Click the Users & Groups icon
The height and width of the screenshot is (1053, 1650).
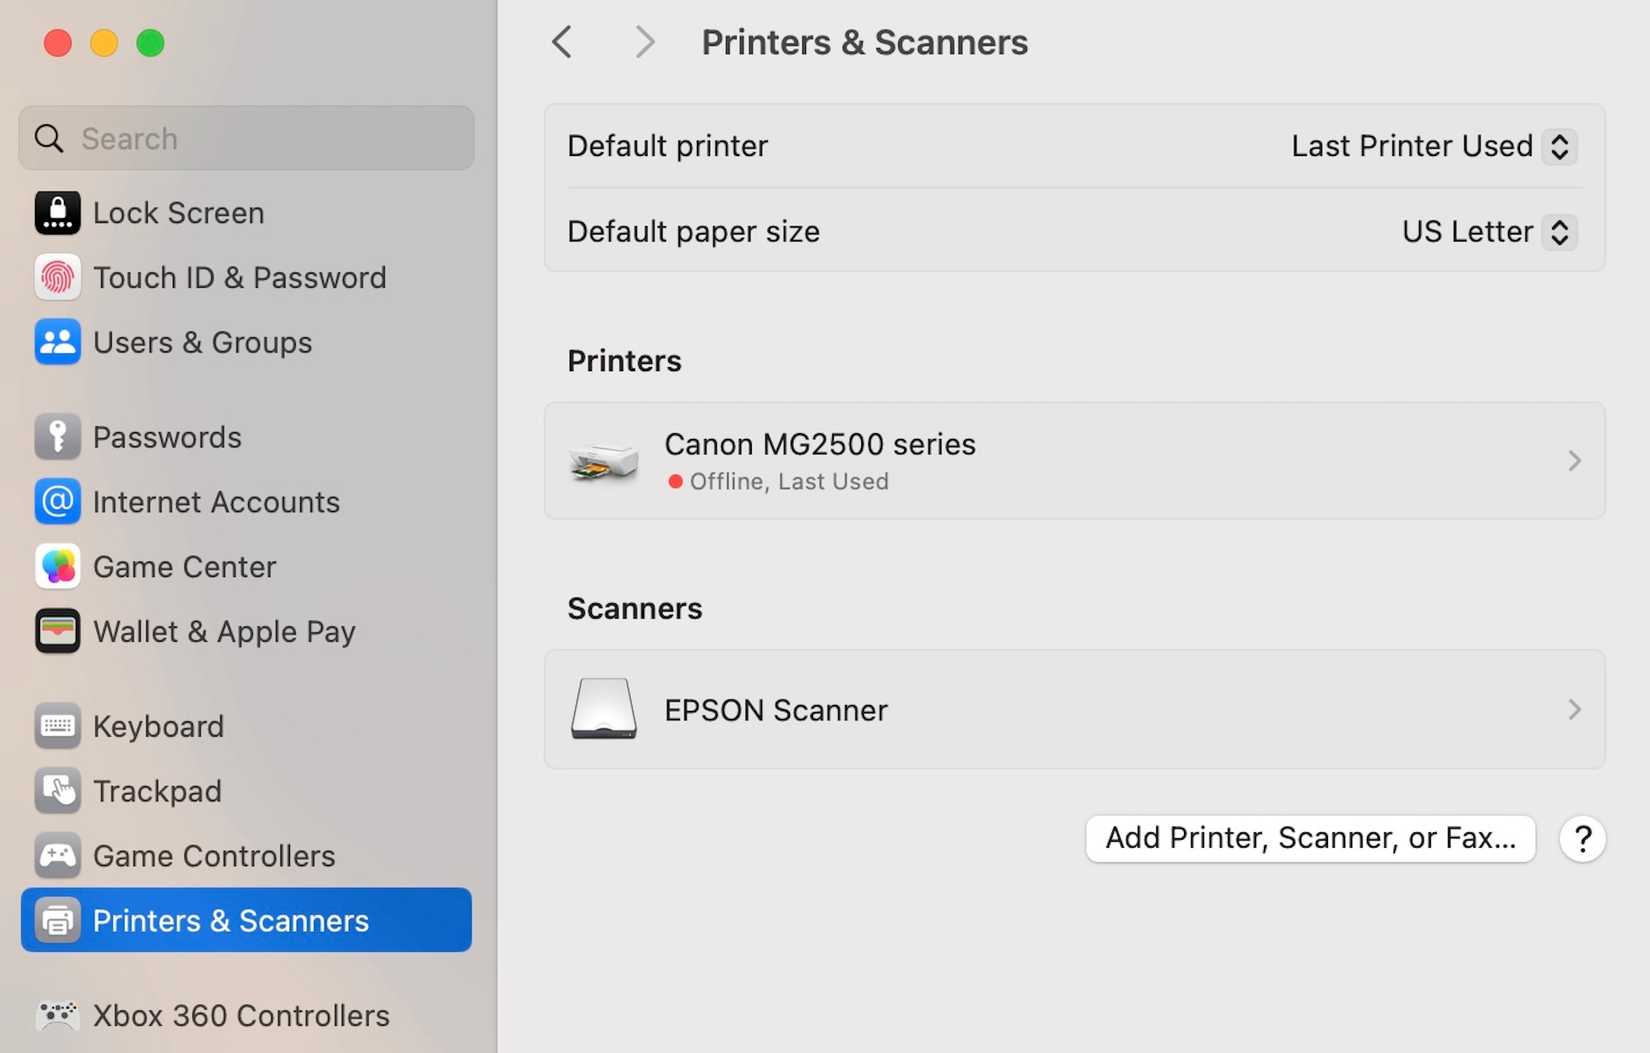57,343
